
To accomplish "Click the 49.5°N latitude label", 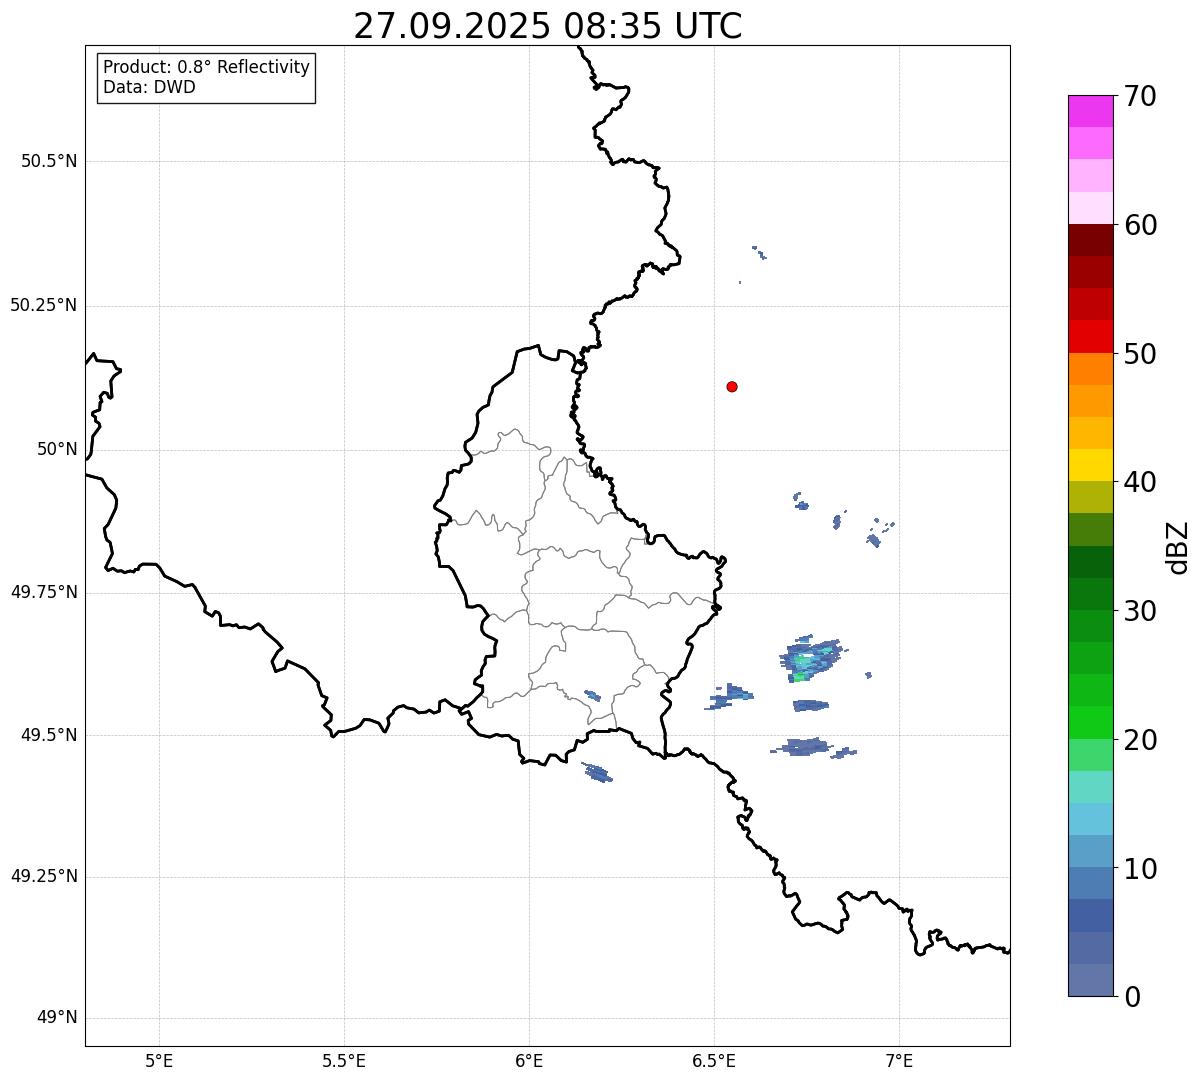I will tap(49, 735).
